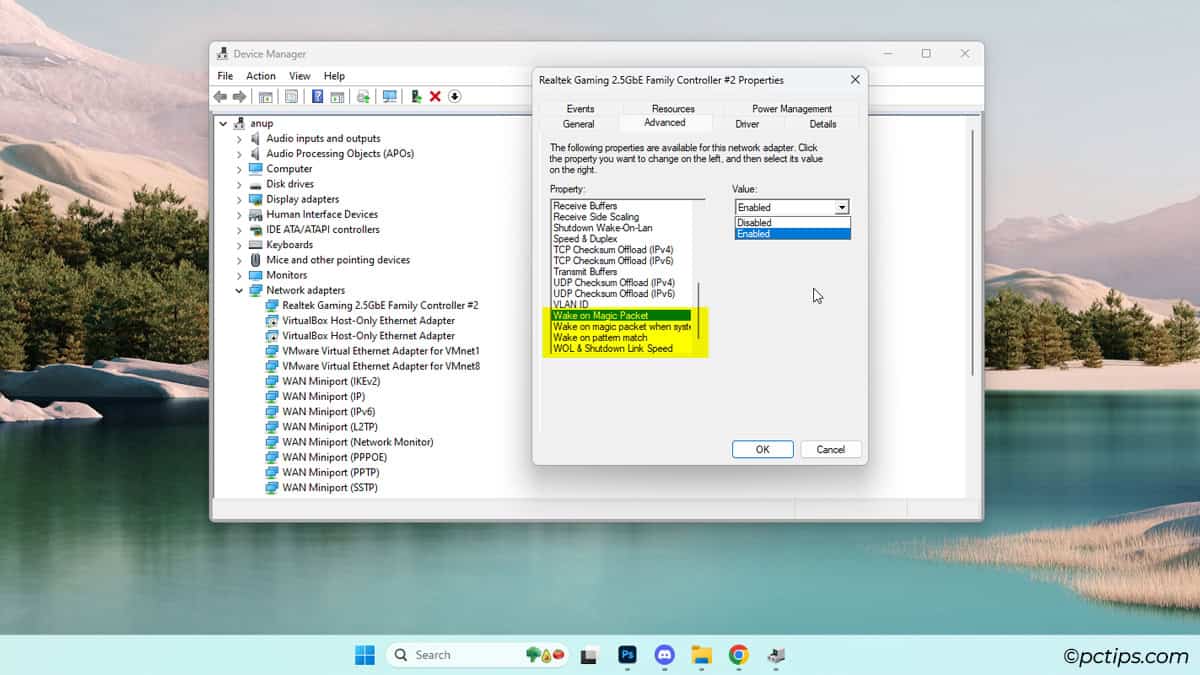Switch to the Power Management tab
Image resolution: width=1200 pixels, height=675 pixels.
pyautogui.click(x=792, y=109)
